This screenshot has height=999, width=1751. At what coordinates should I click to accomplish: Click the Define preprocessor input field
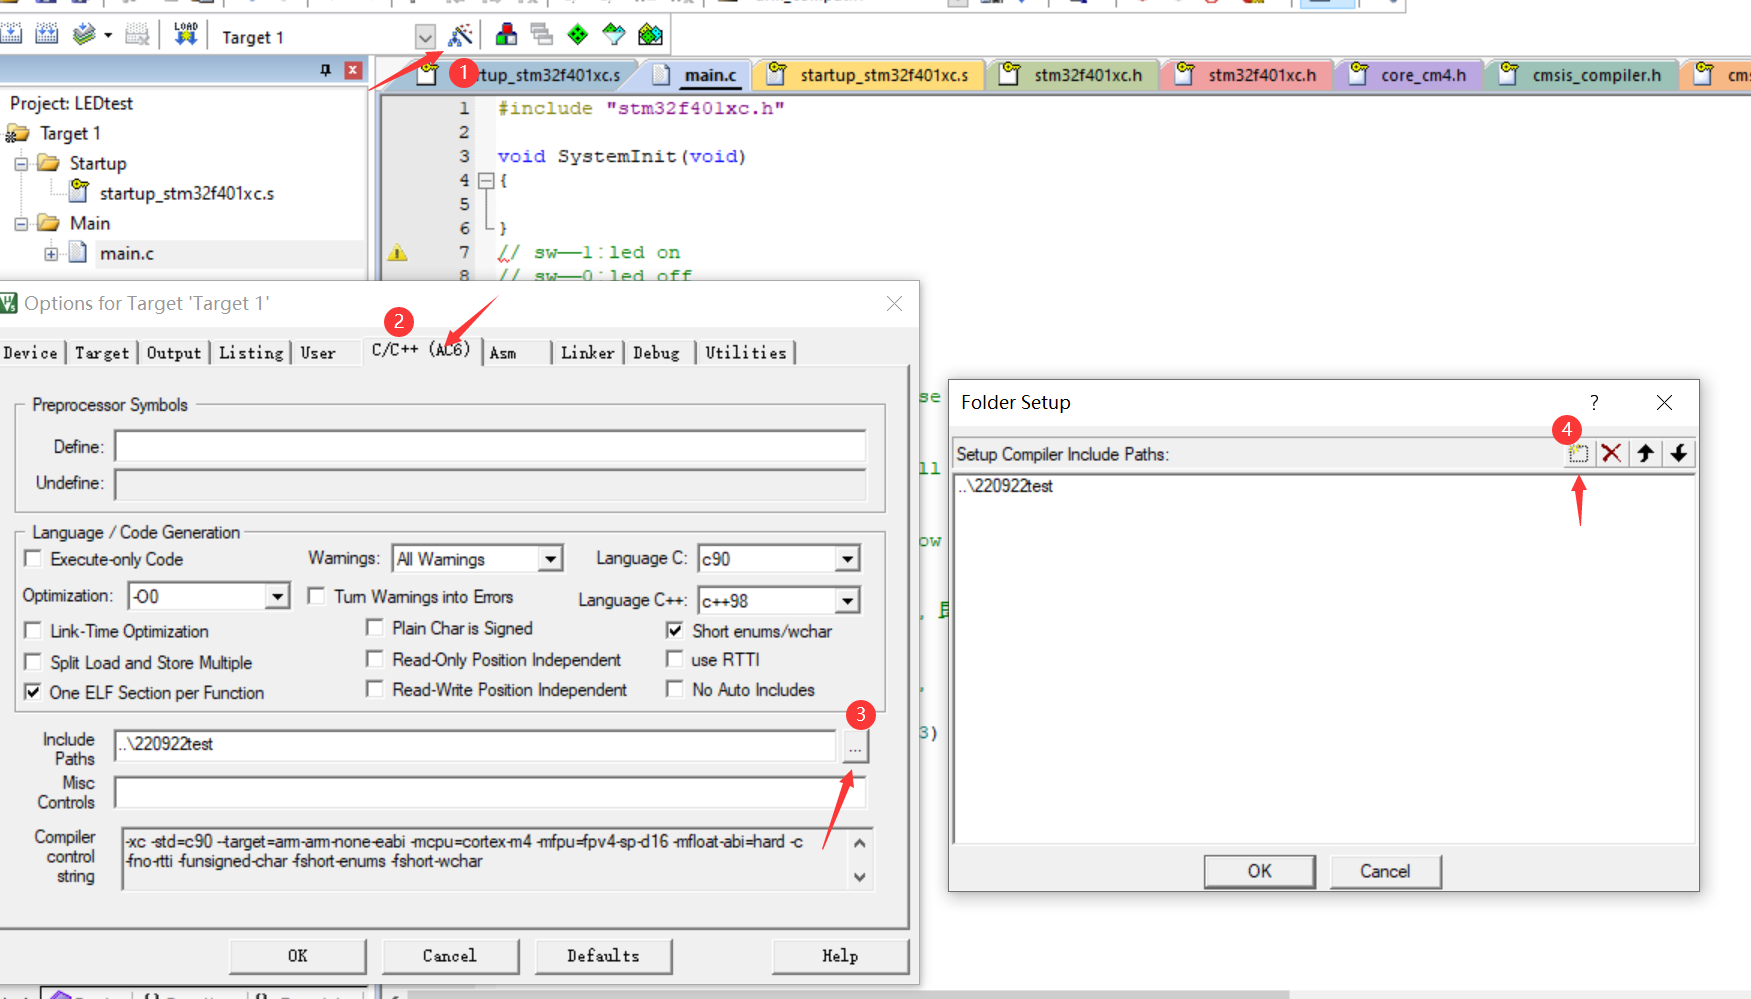(x=490, y=447)
